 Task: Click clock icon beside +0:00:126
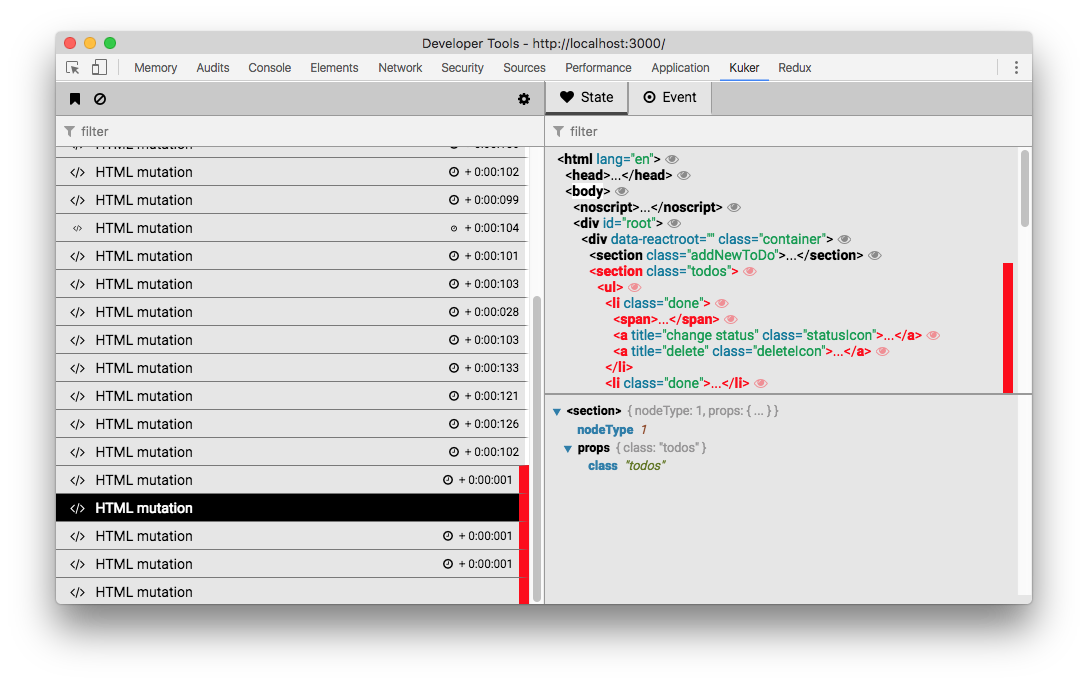[x=454, y=424]
